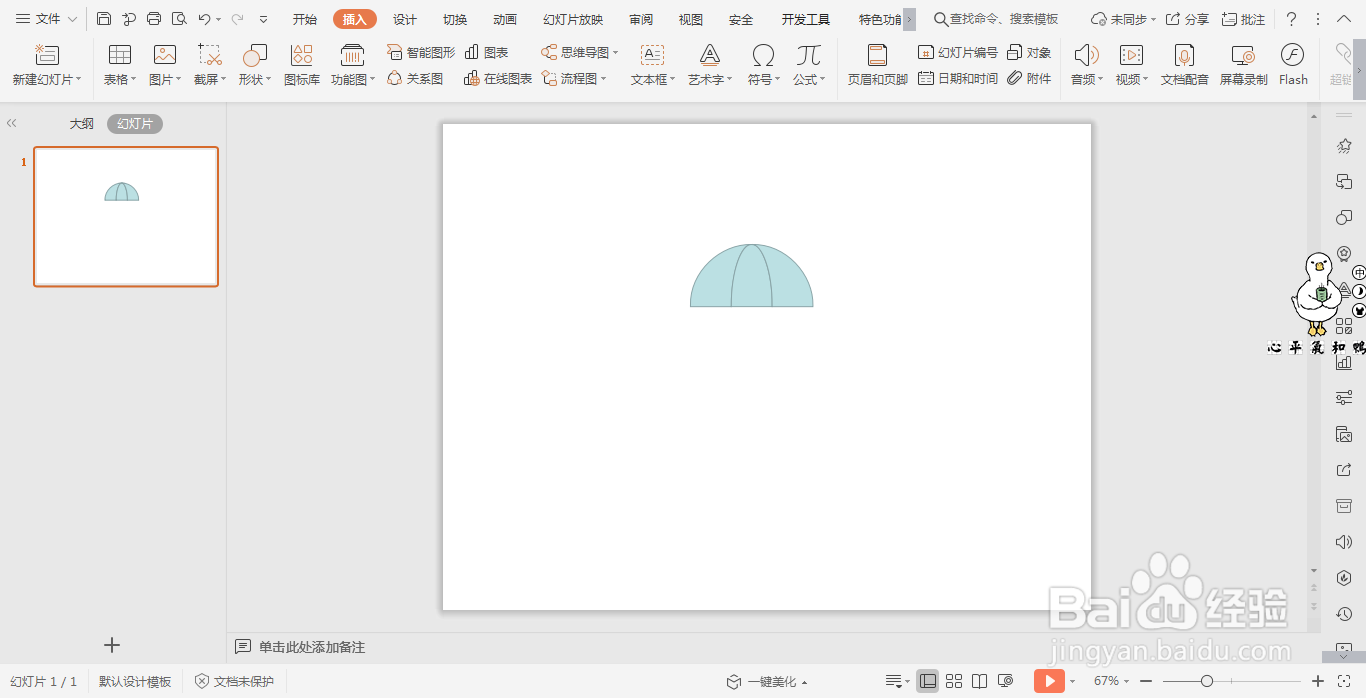Insert an 附件 attachment

pyautogui.click(x=1029, y=78)
